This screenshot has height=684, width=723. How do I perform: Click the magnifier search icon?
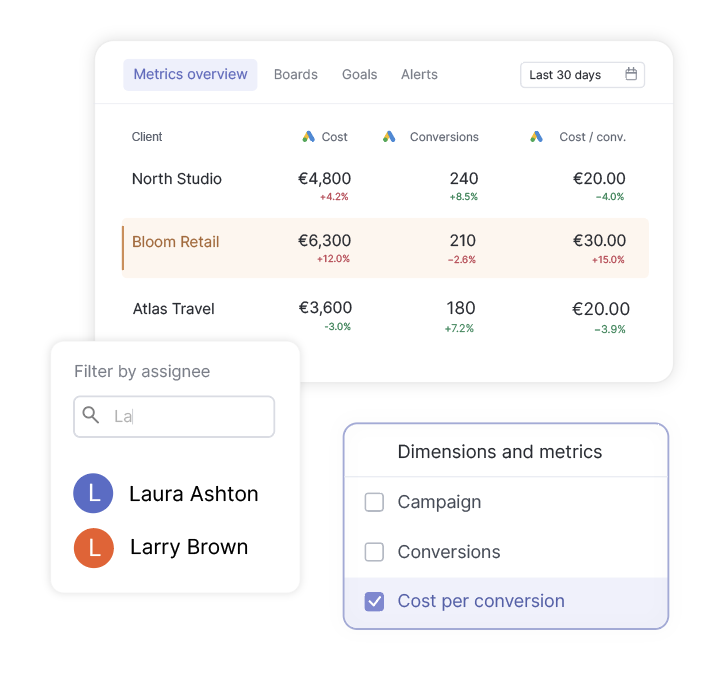(x=90, y=415)
